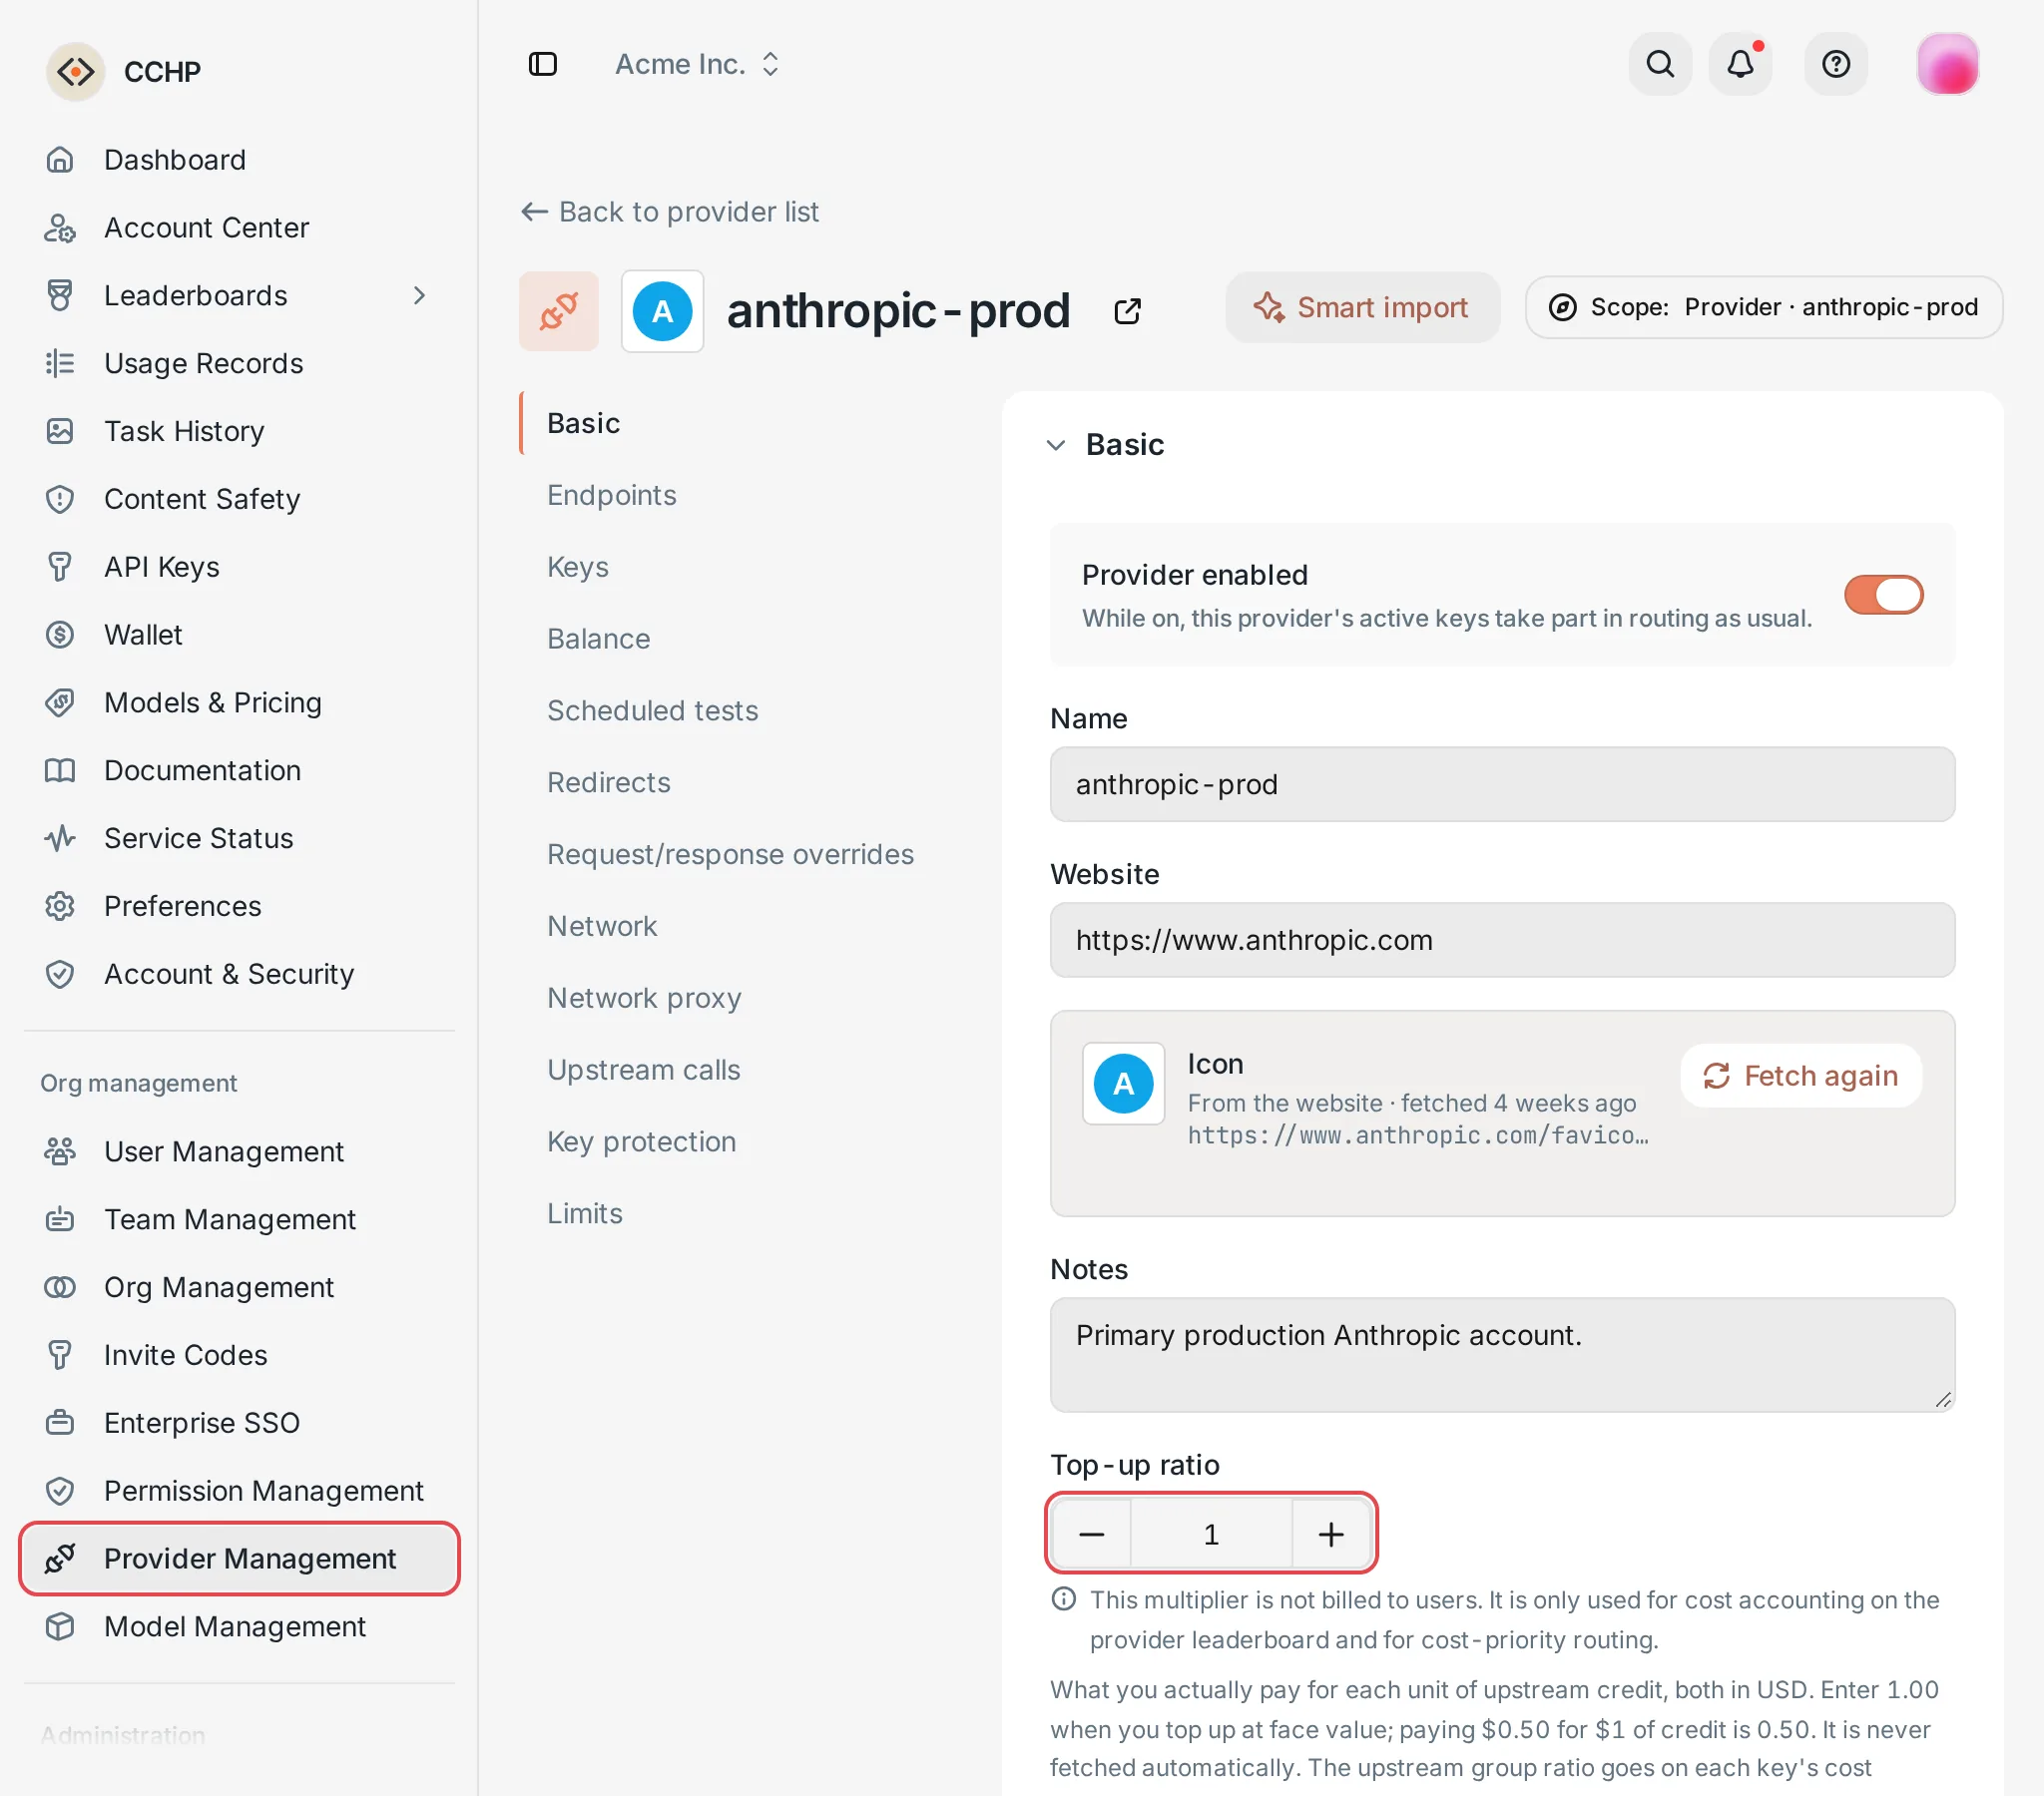This screenshot has height=1796, width=2044.
Task: View Service Status page
Action: pyautogui.click(x=239, y=838)
